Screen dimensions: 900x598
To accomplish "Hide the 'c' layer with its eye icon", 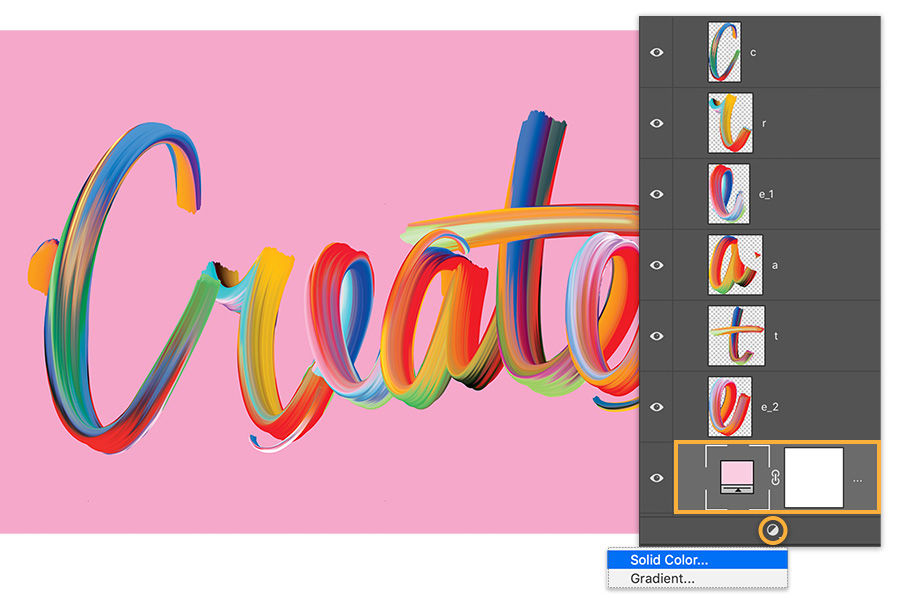I will click(657, 52).
